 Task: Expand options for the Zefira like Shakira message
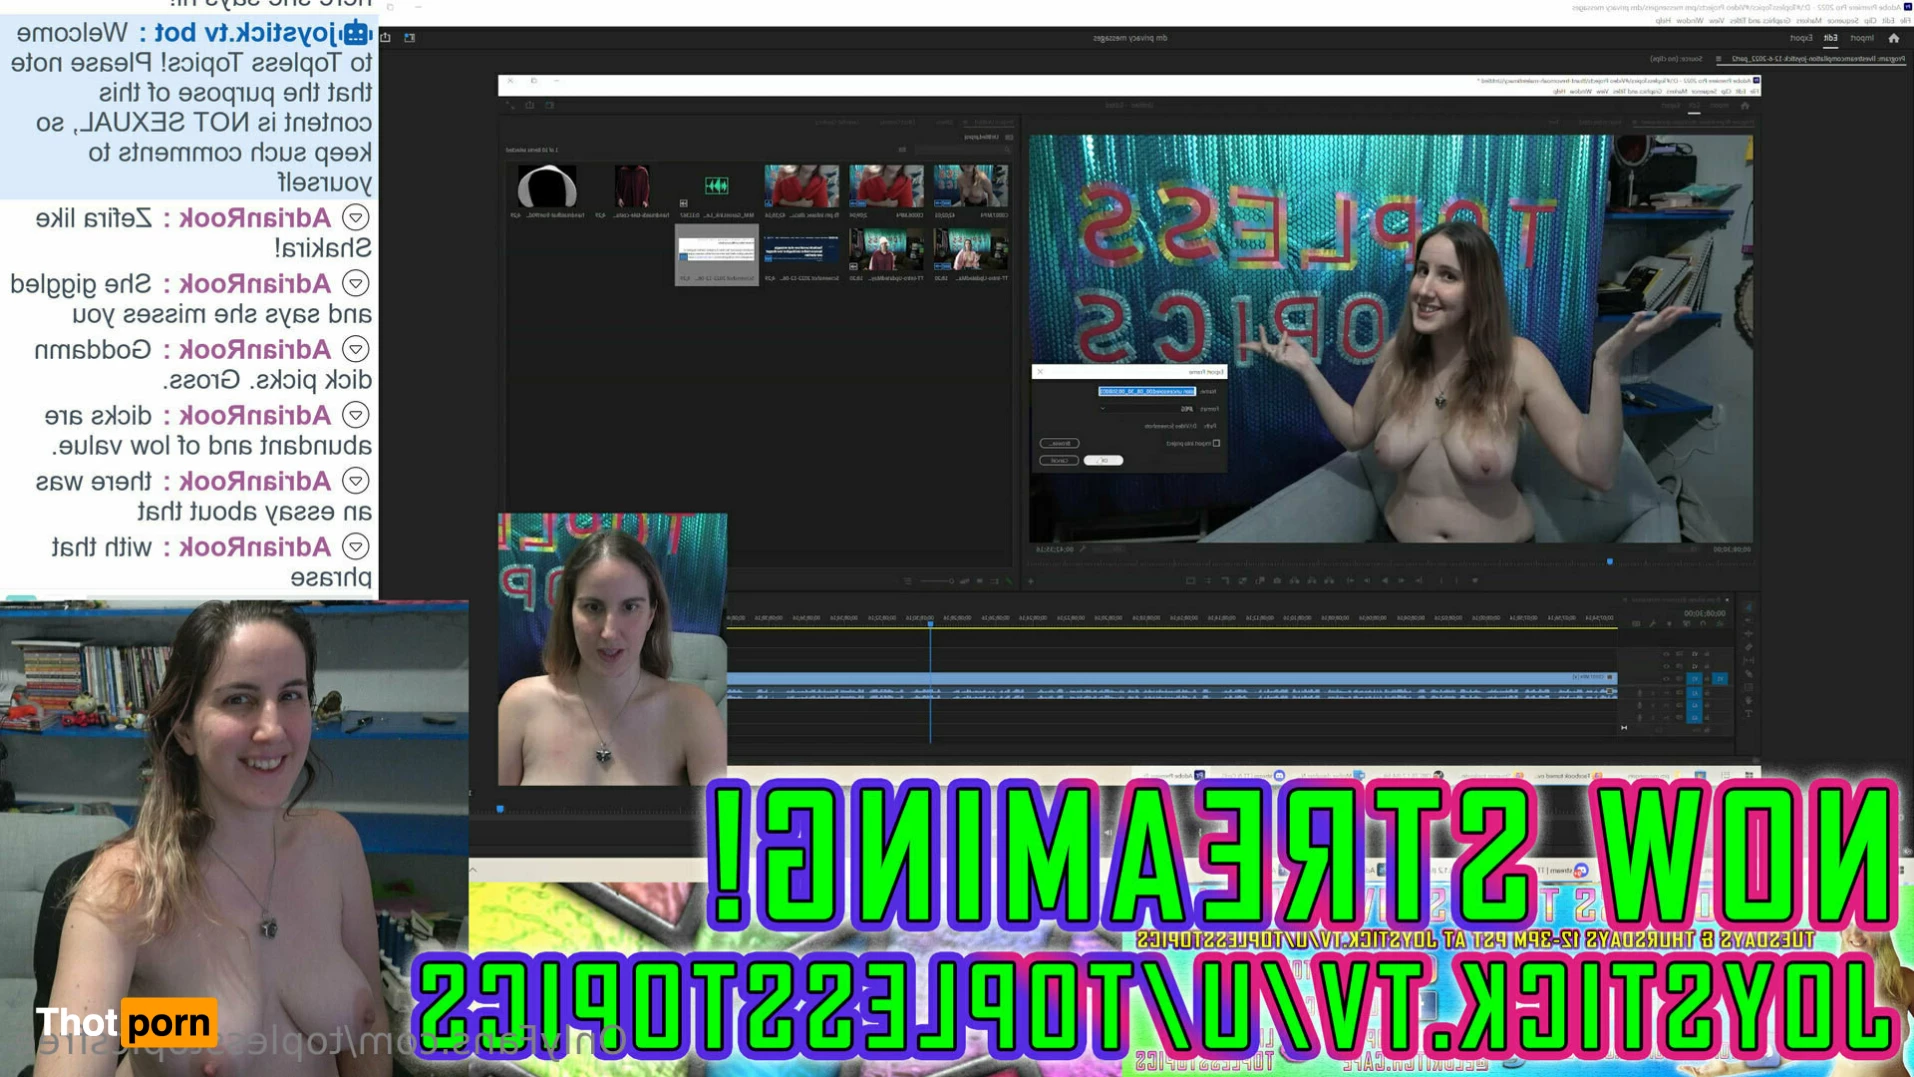click(356, 218)
